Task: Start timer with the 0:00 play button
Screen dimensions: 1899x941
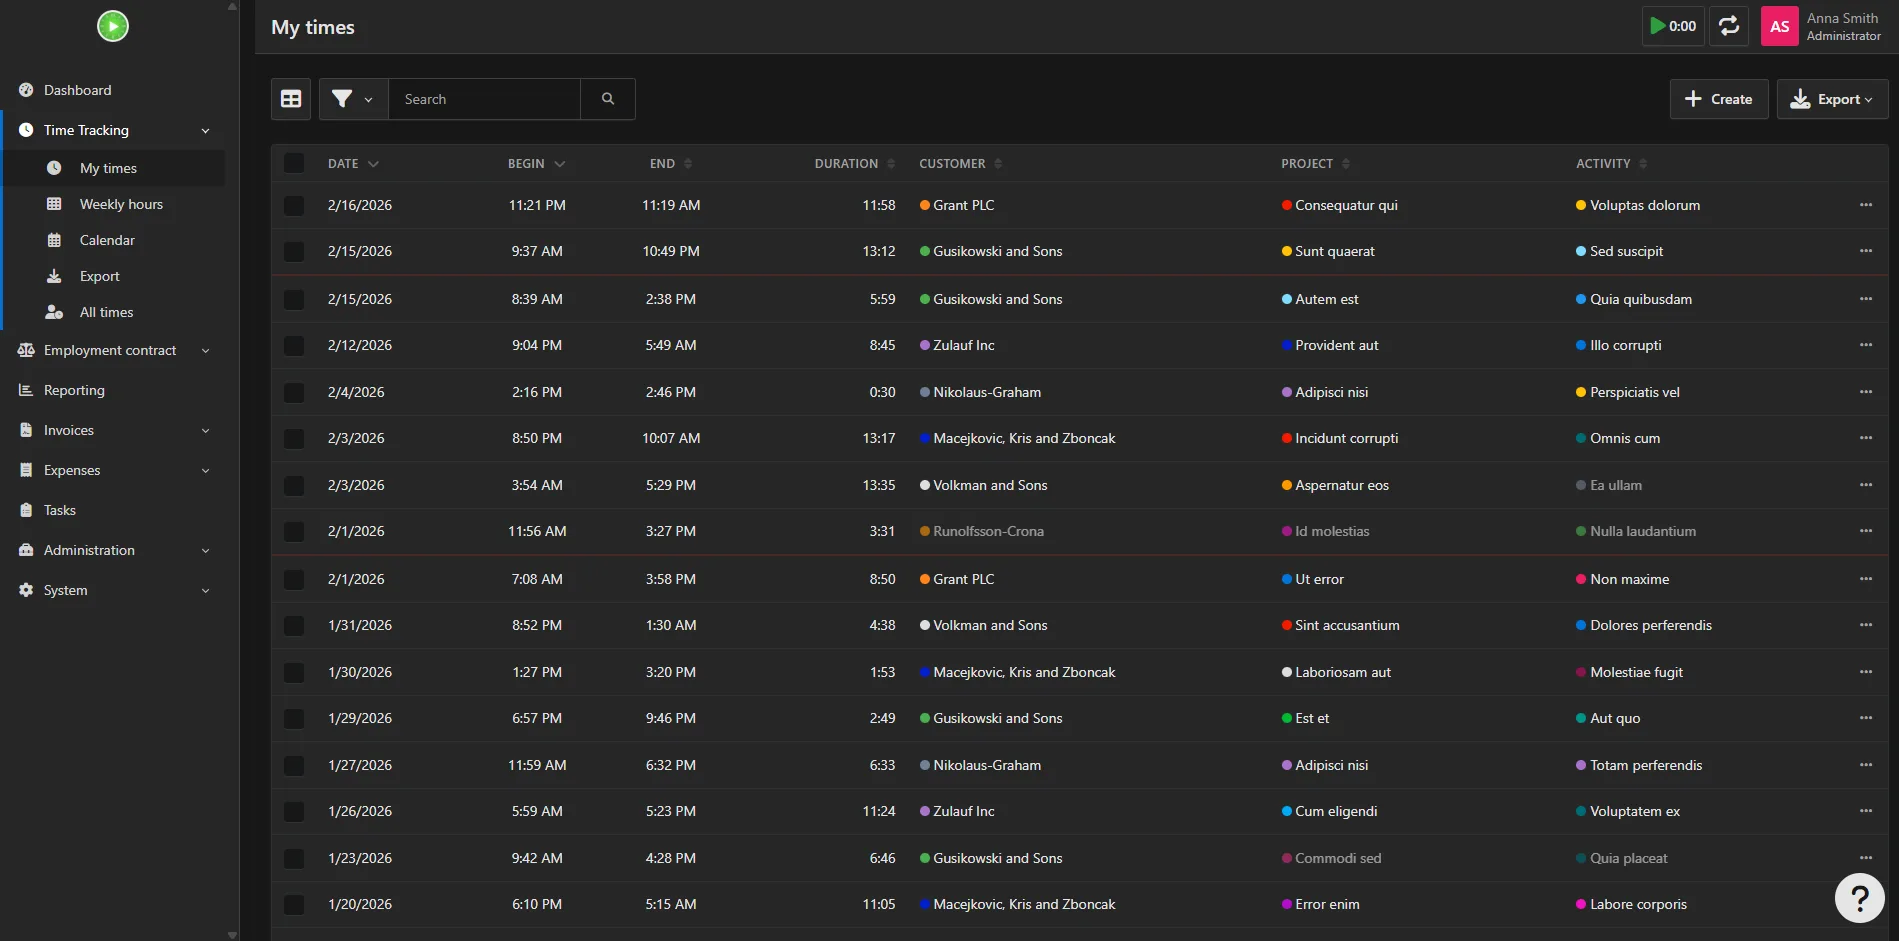Action: [1673, 26]
